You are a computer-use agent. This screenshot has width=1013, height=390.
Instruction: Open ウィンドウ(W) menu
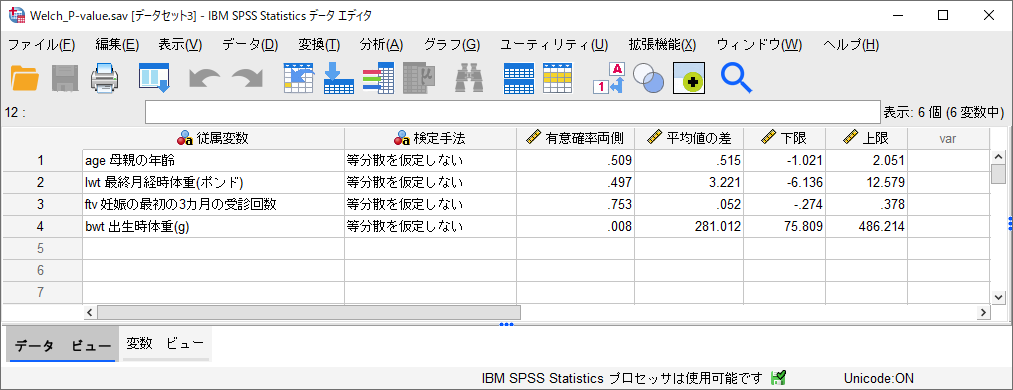coord(759,45)
